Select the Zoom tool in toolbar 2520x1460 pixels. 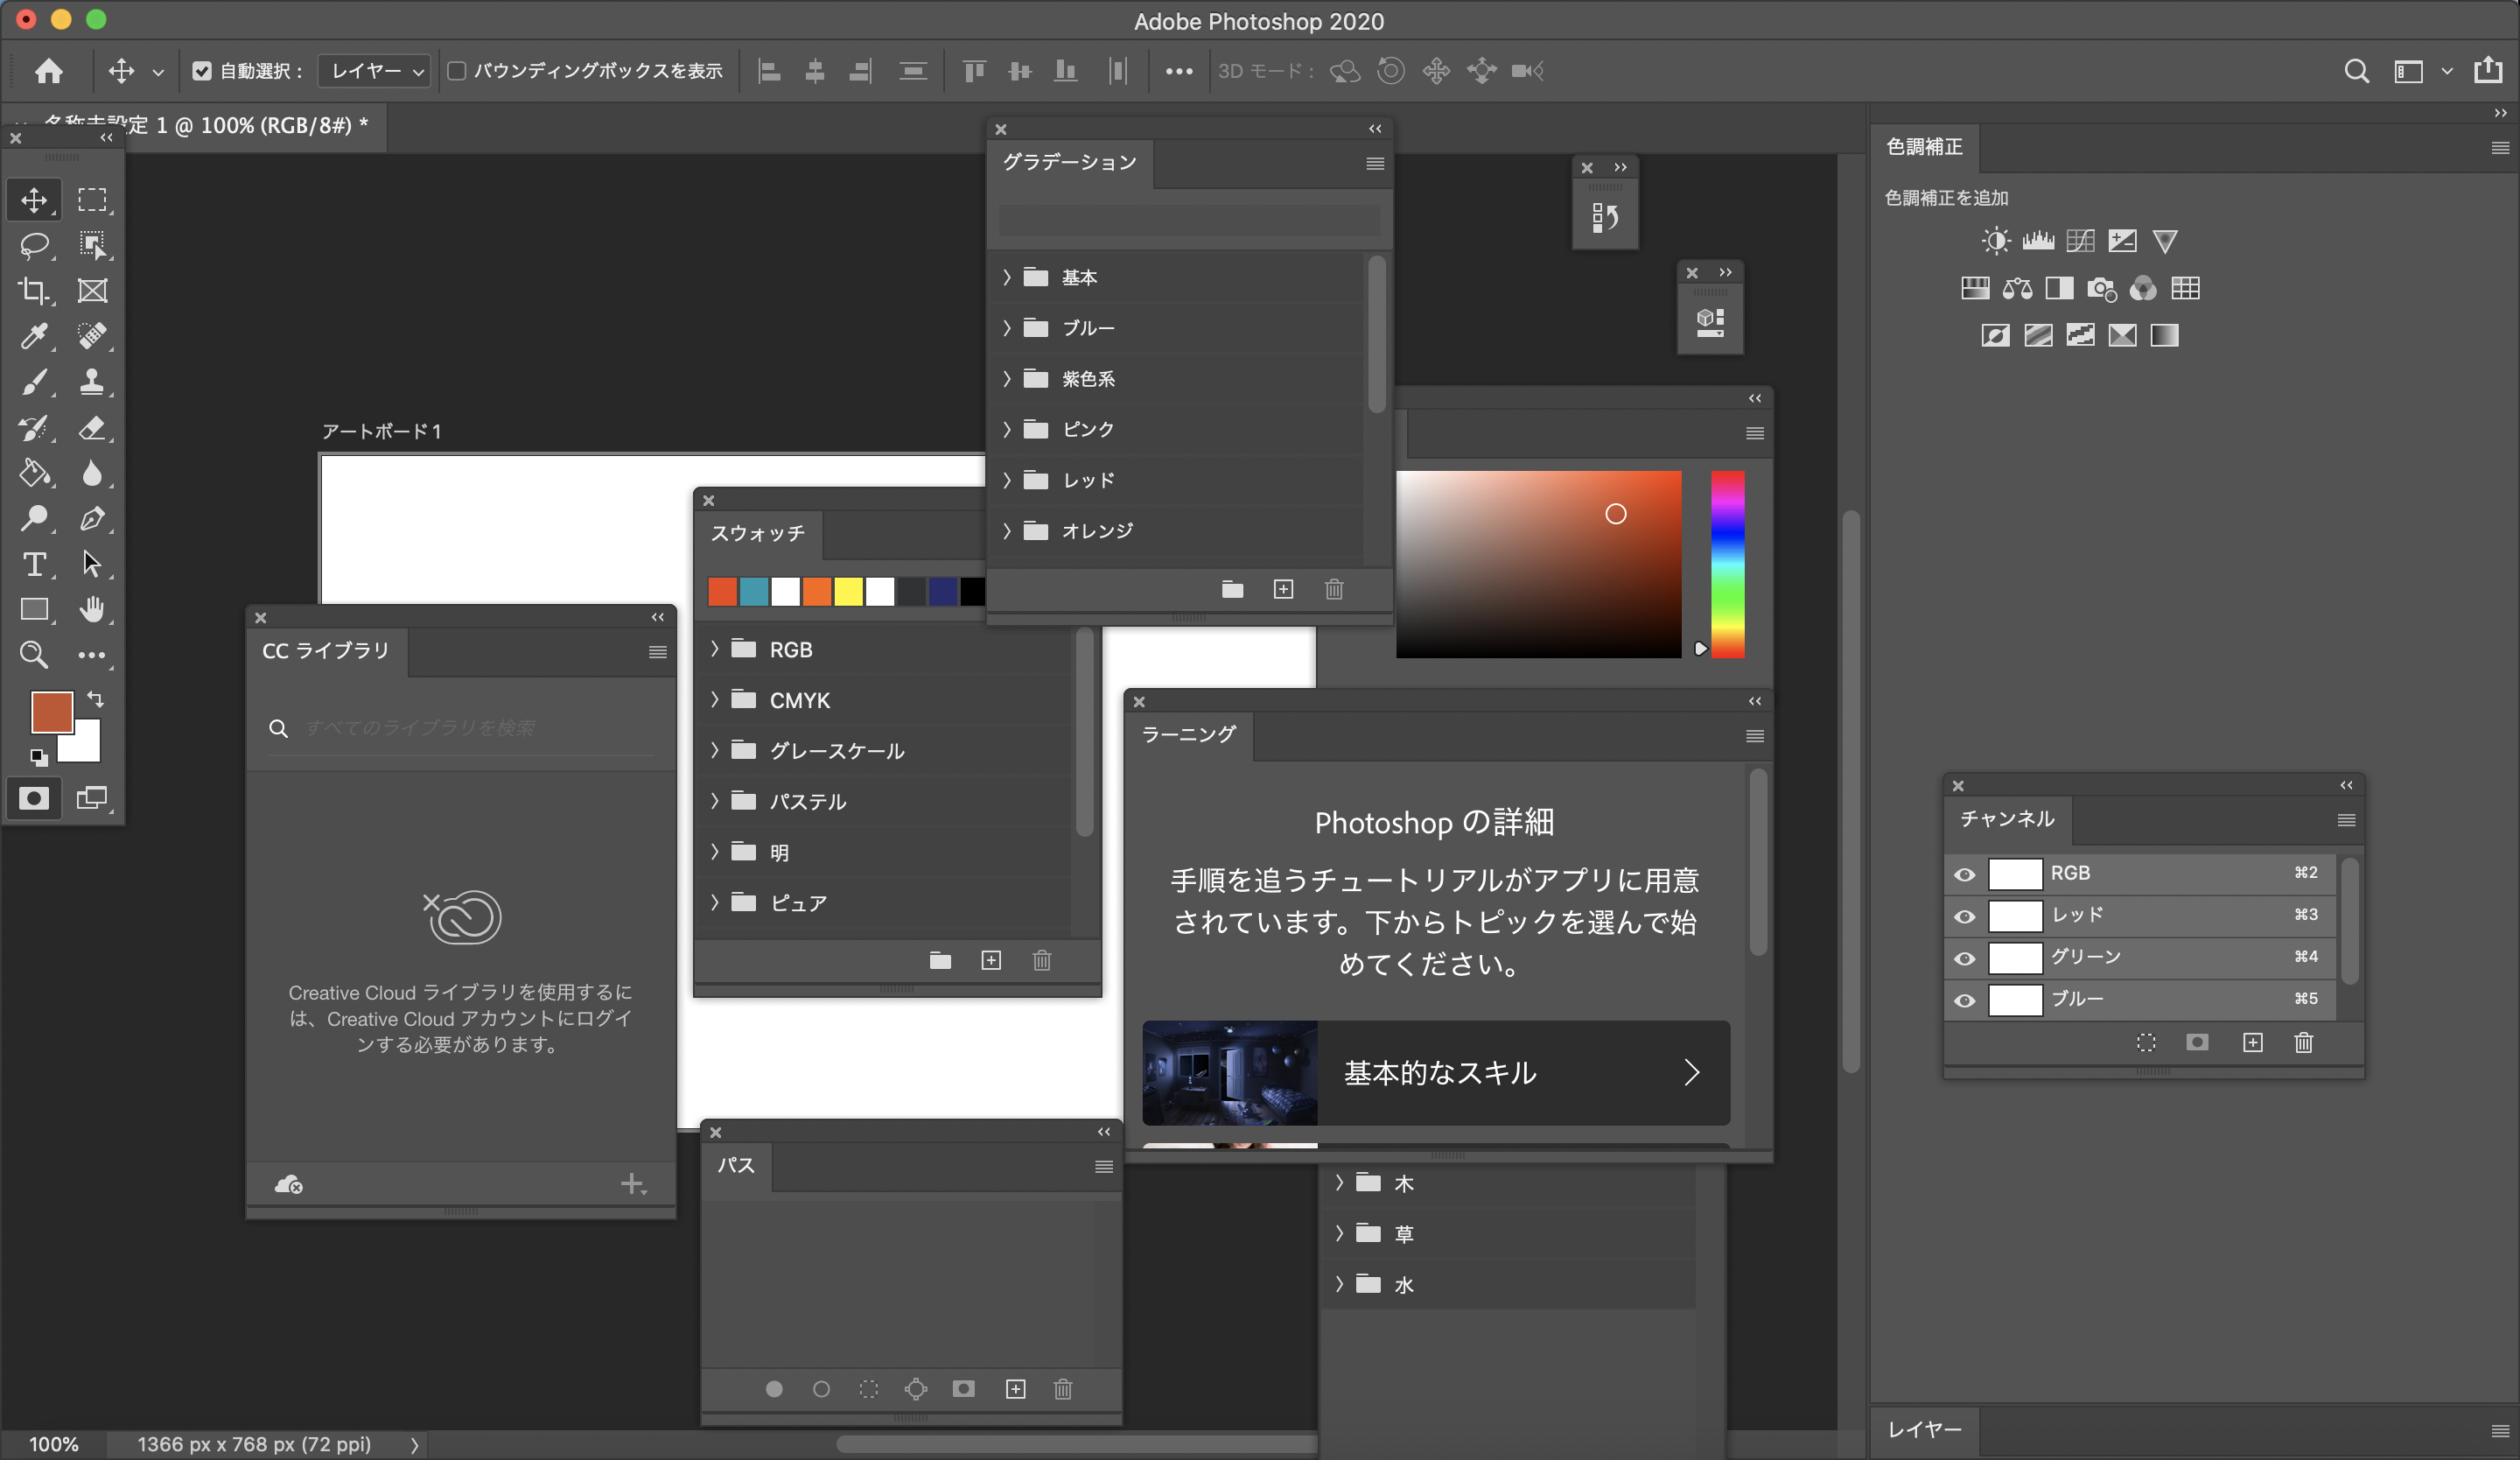point(34,655)
